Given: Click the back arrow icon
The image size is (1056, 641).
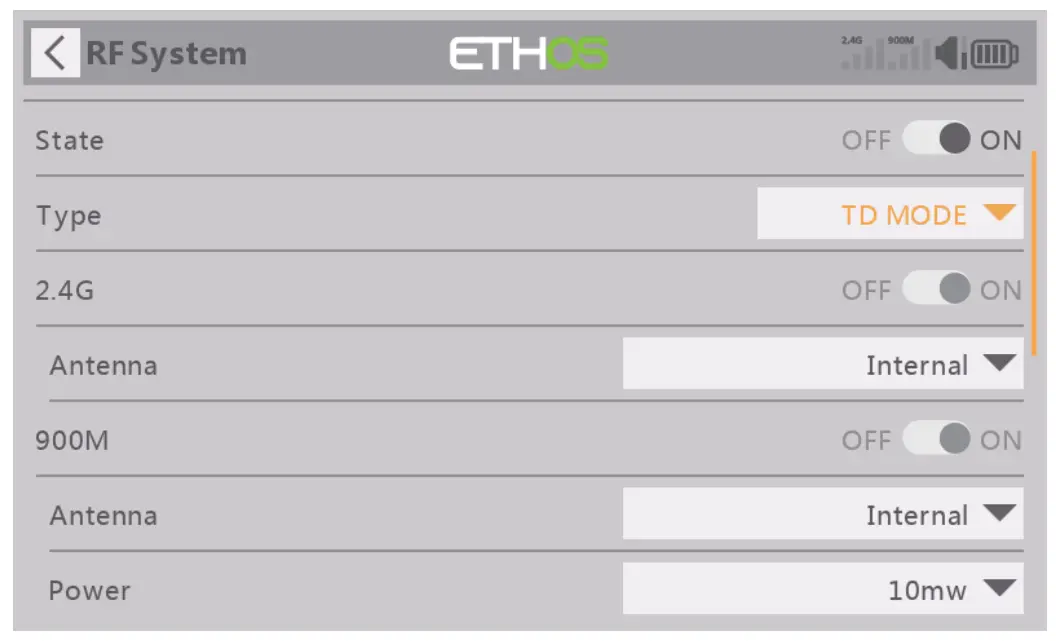Looking at the screenshot, I should (x=55, y=53).
